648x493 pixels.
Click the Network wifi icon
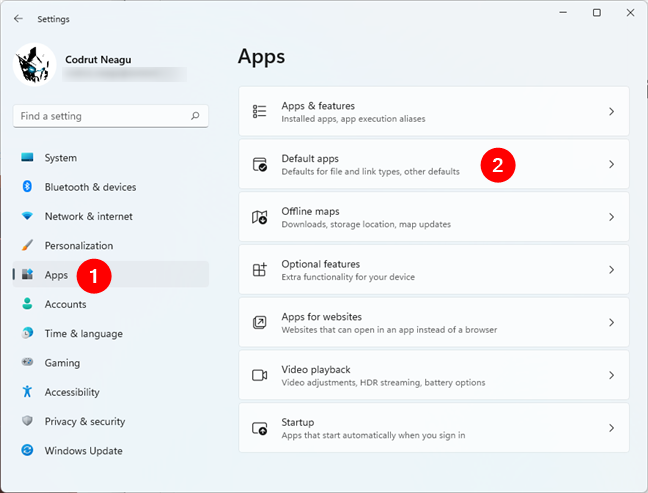pyautogui.click(x=27, y=216)
